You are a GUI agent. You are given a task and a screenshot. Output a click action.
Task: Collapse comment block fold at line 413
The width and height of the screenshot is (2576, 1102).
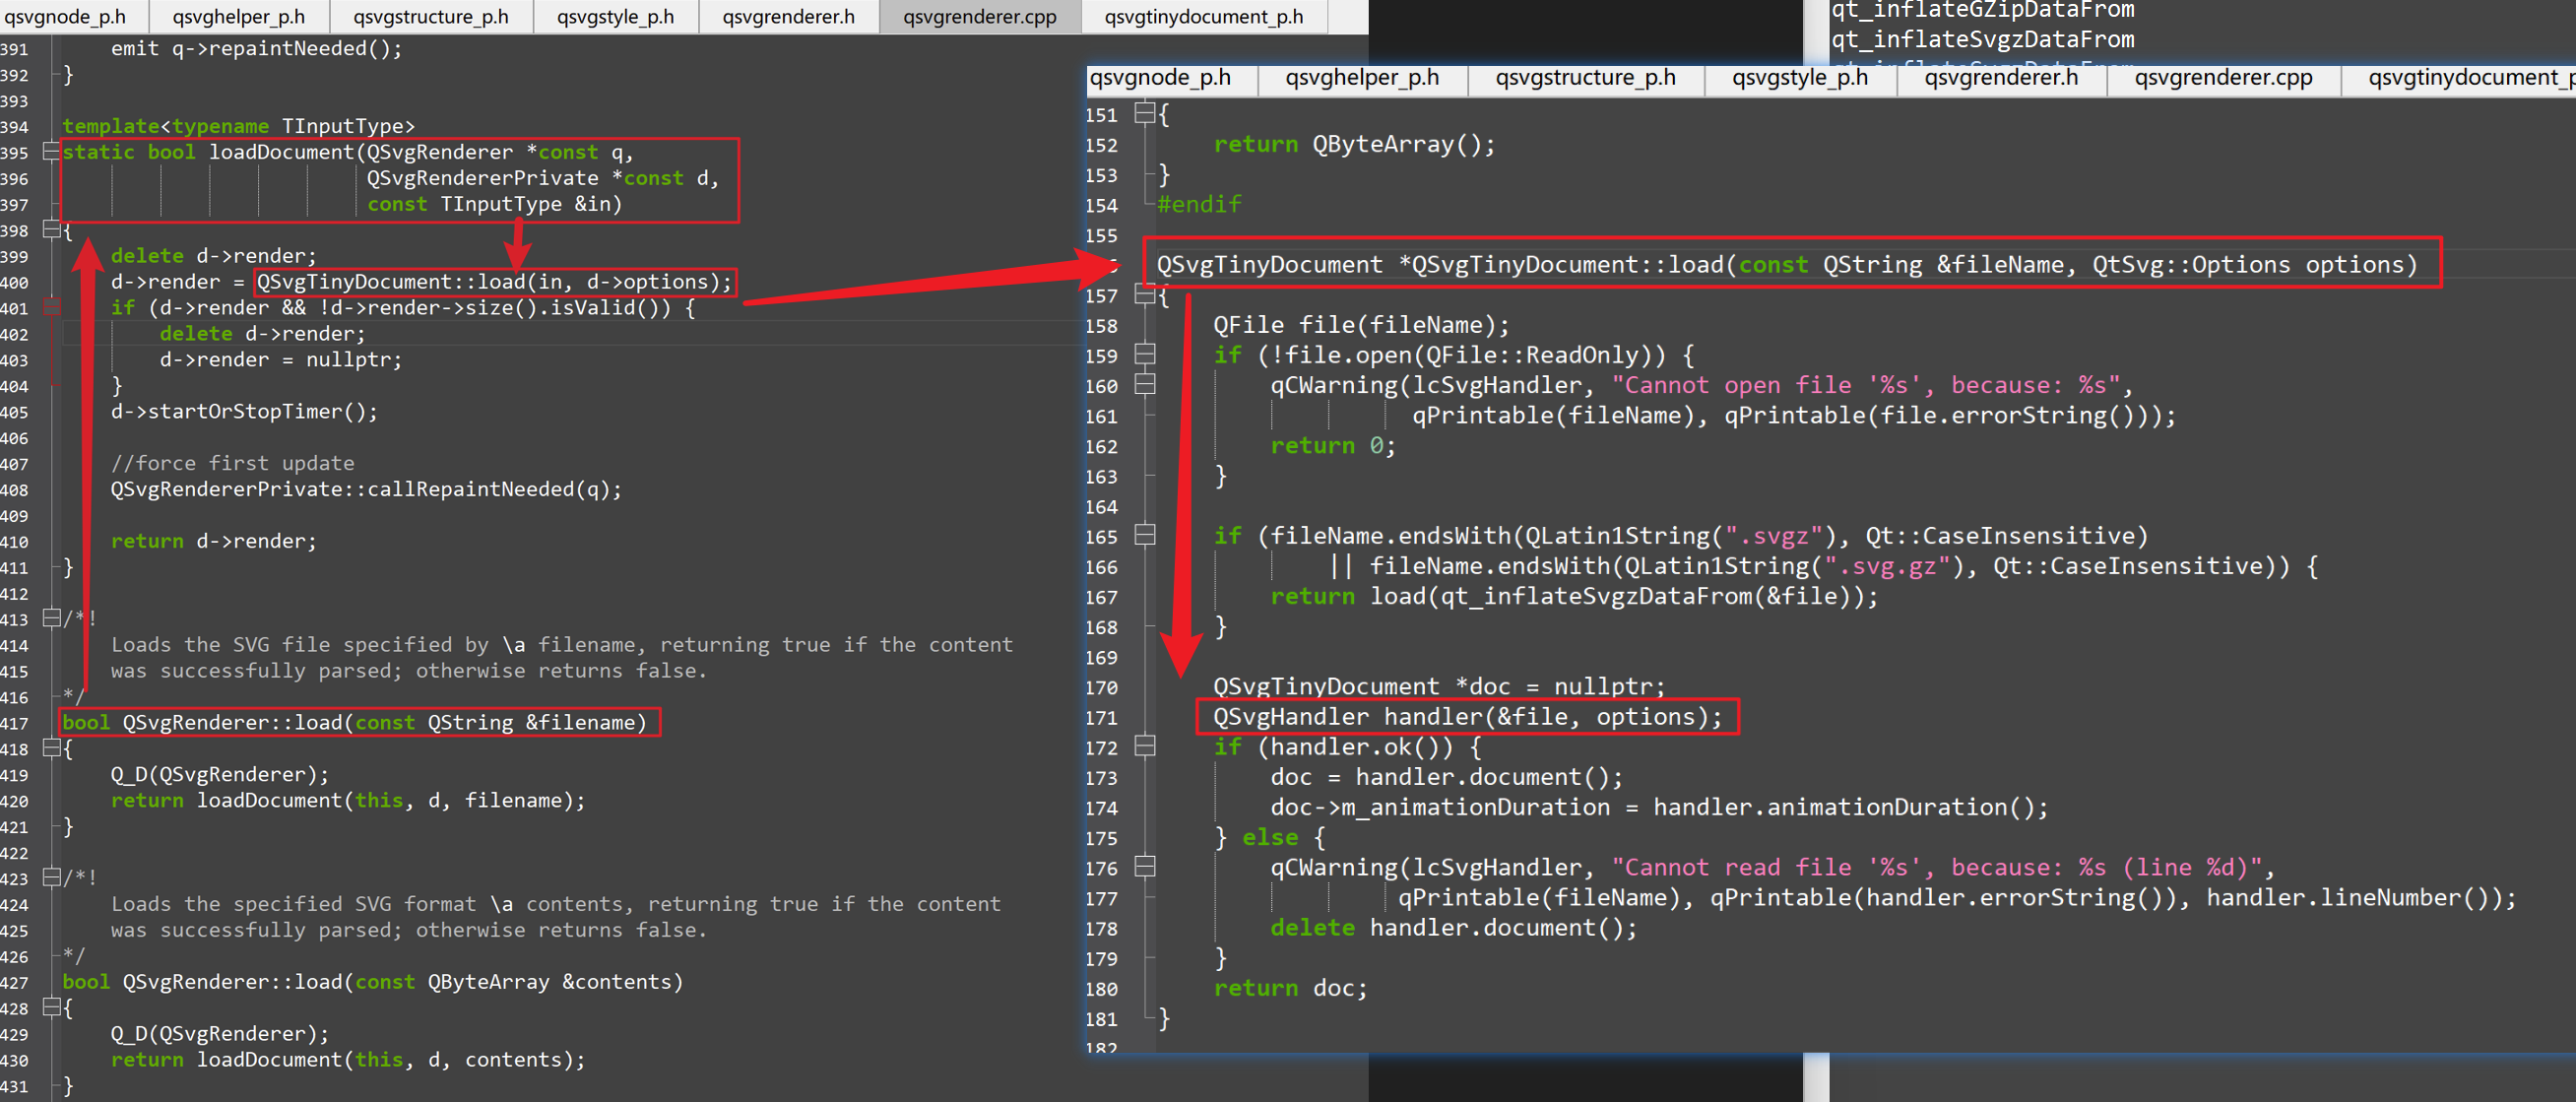51,619
